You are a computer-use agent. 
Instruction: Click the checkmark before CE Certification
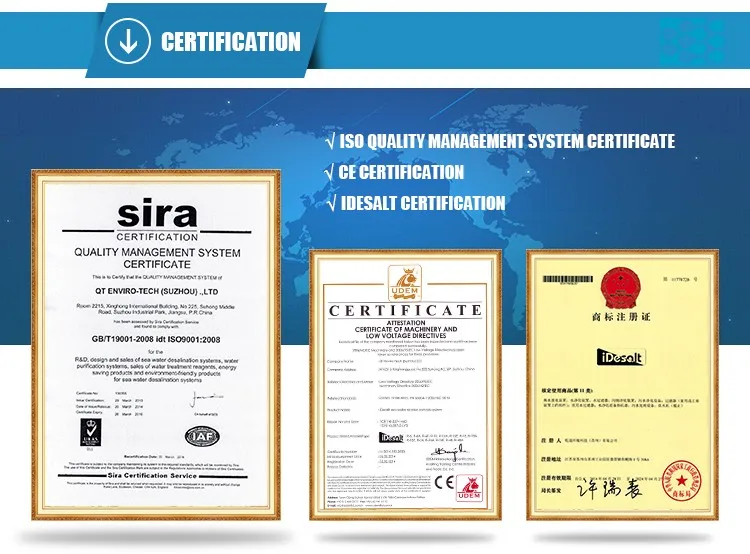[330, 173]
